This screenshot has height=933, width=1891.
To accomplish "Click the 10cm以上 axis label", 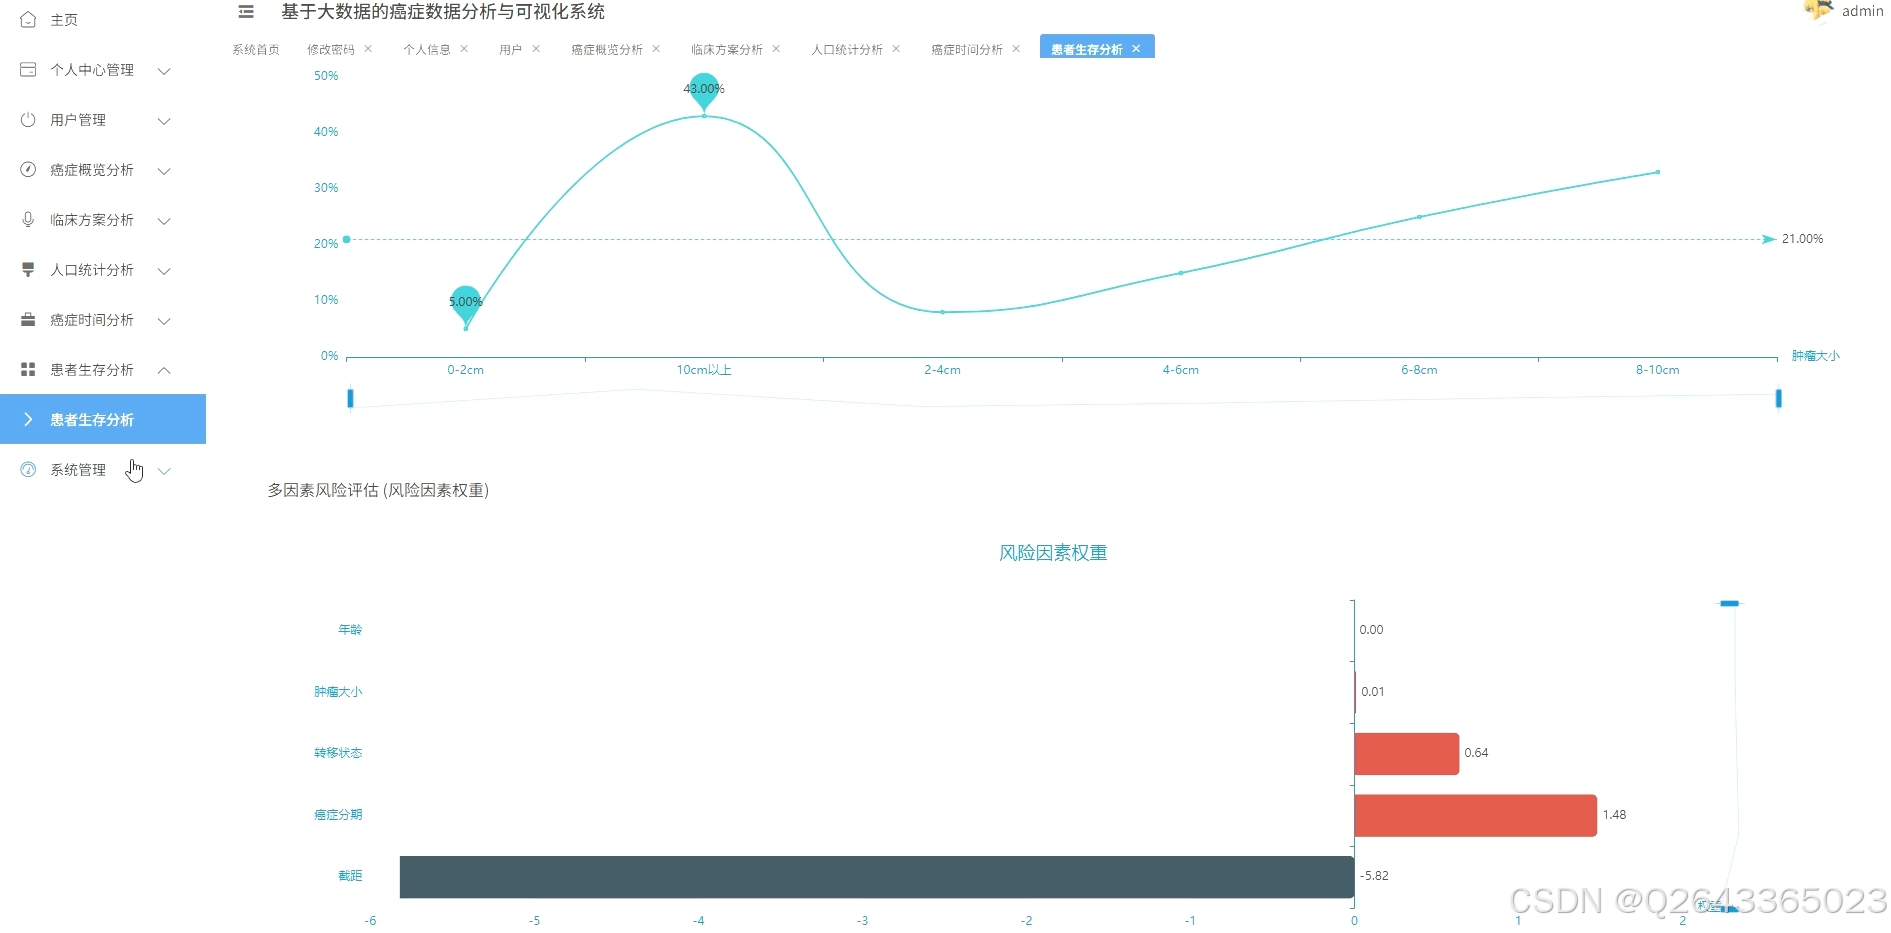I will 704,370.
